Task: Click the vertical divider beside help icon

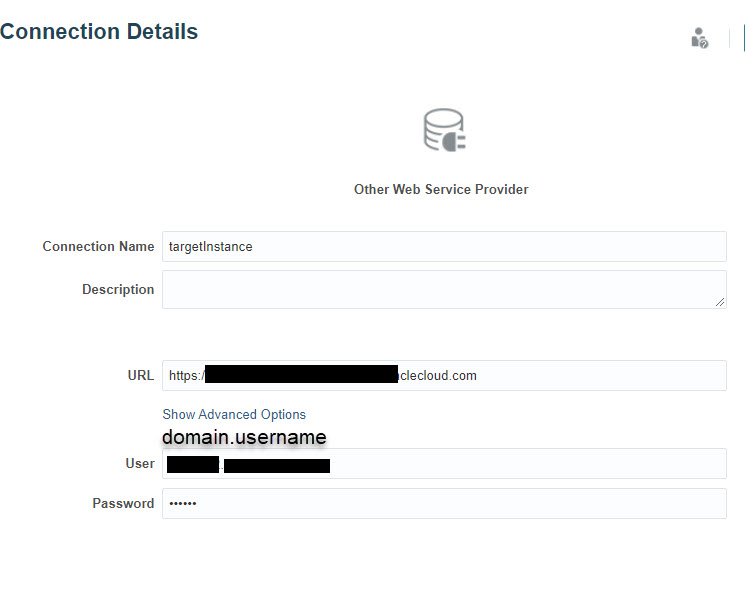Action: click(729, 38)
